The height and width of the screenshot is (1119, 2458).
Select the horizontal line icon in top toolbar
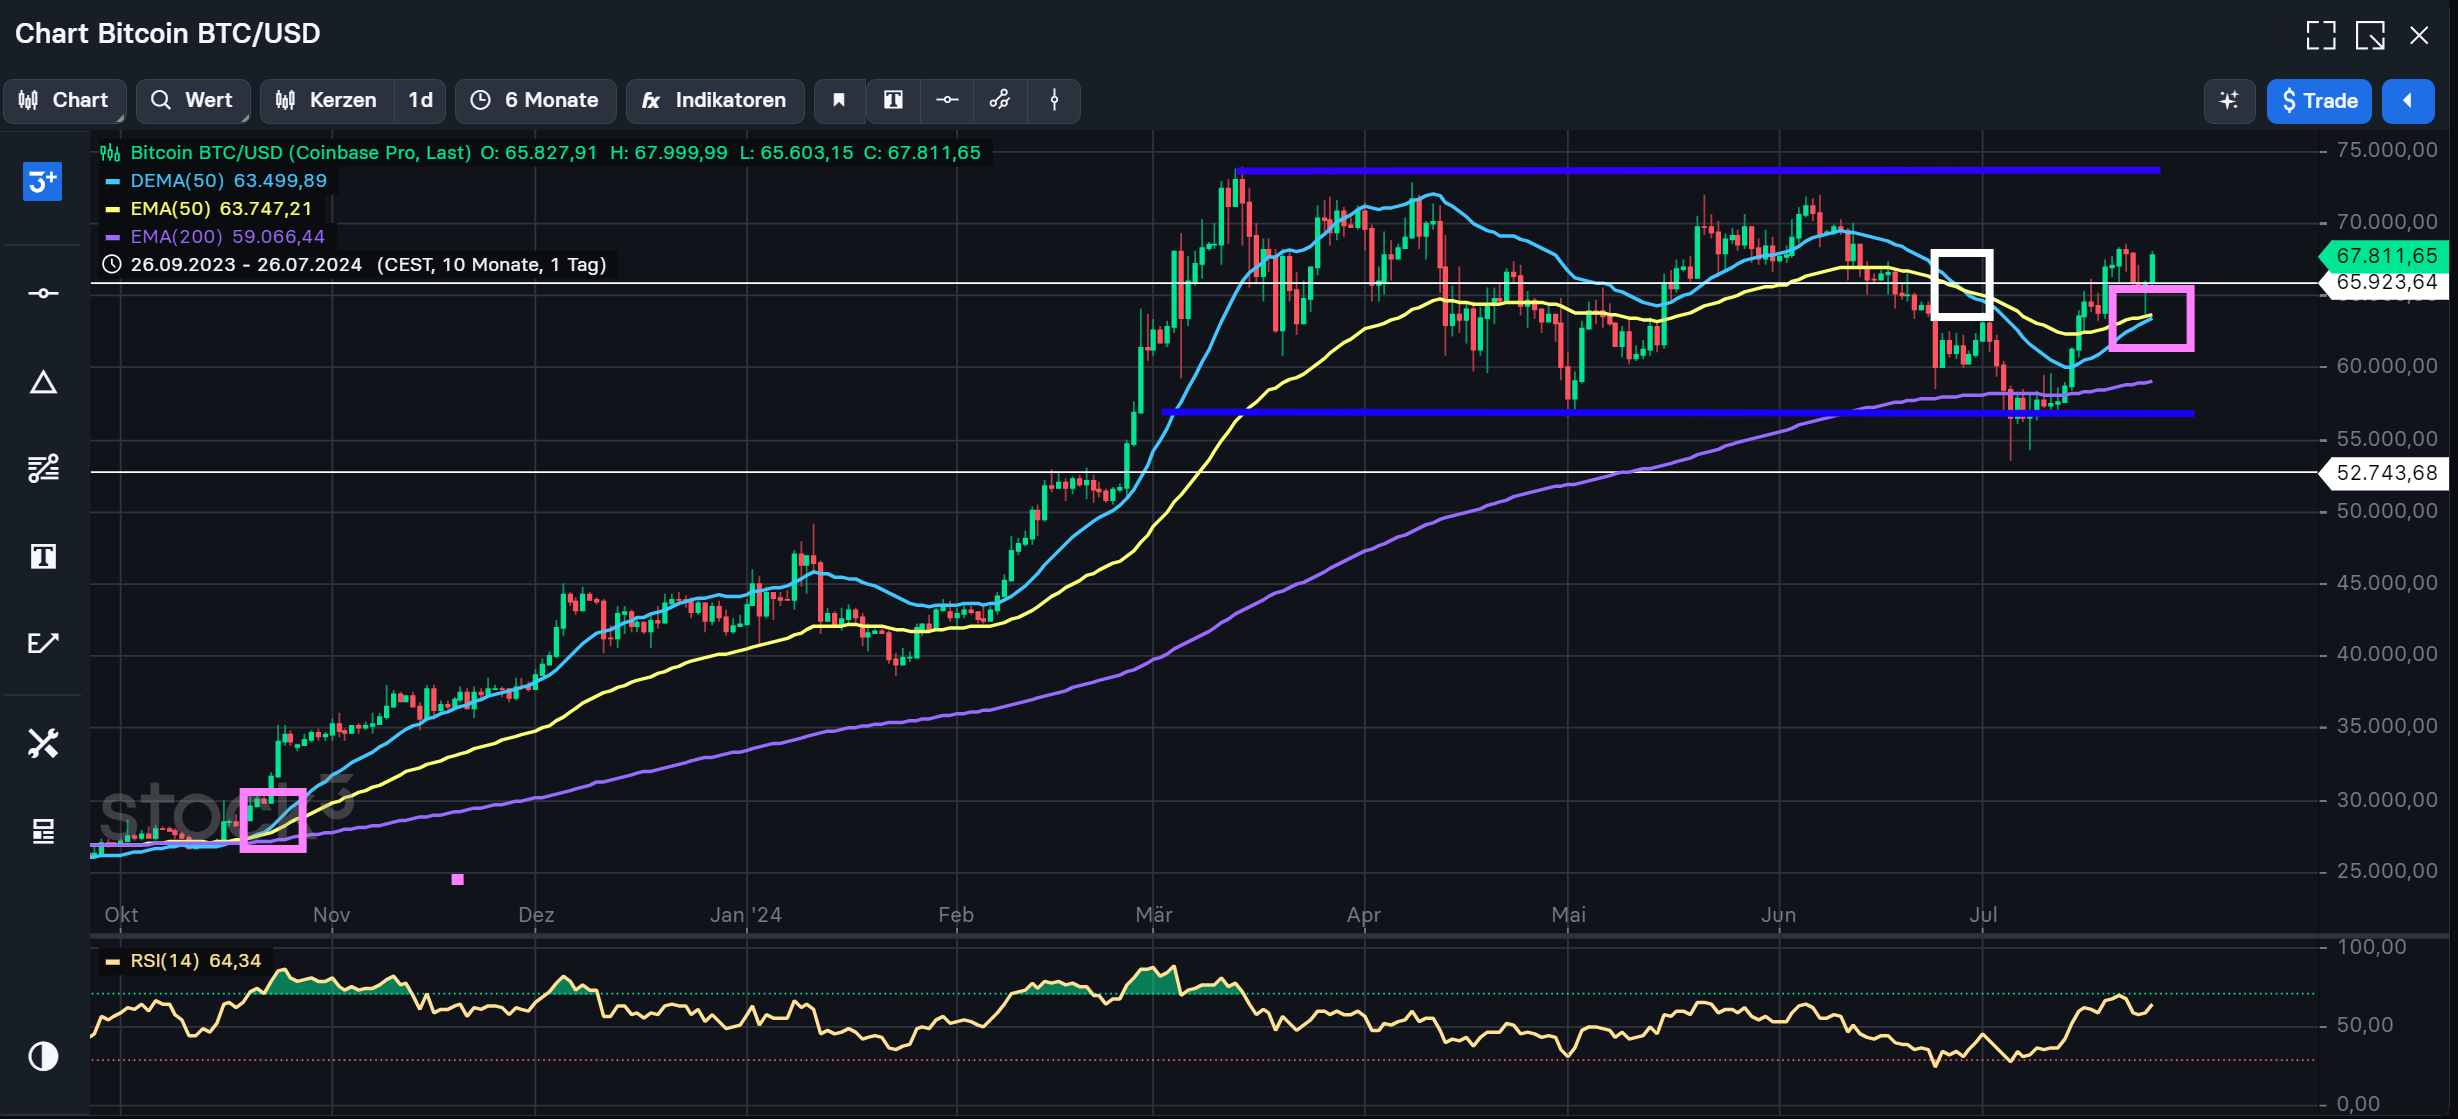pos(947,101)
